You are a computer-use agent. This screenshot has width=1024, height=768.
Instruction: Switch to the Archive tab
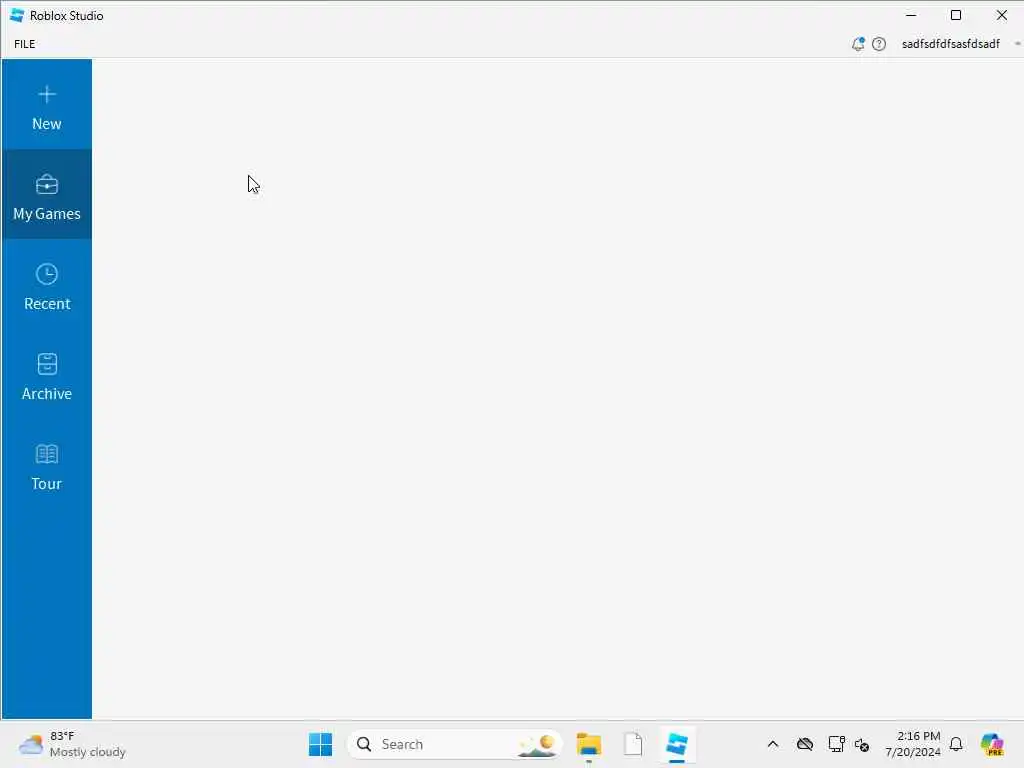(x=46, y=376)
